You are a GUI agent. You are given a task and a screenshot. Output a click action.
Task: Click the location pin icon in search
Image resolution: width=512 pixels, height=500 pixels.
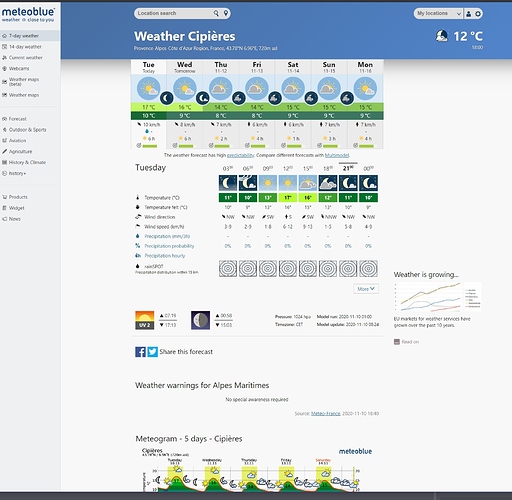226,13
